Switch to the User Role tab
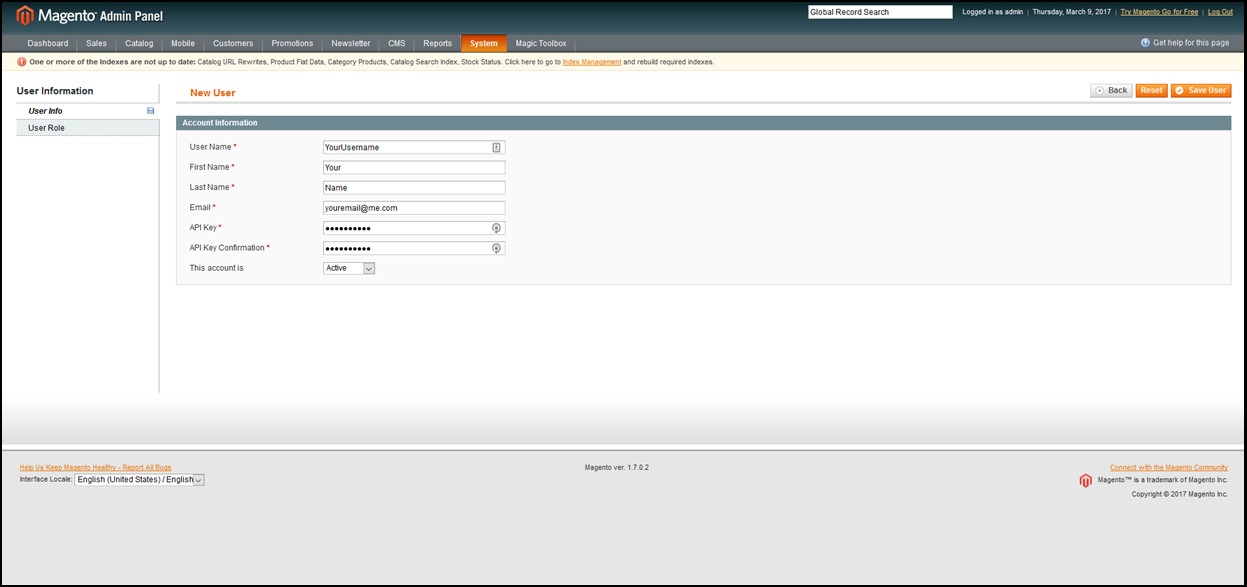Viewport: 1247px width, 587px height. (47, 128)
